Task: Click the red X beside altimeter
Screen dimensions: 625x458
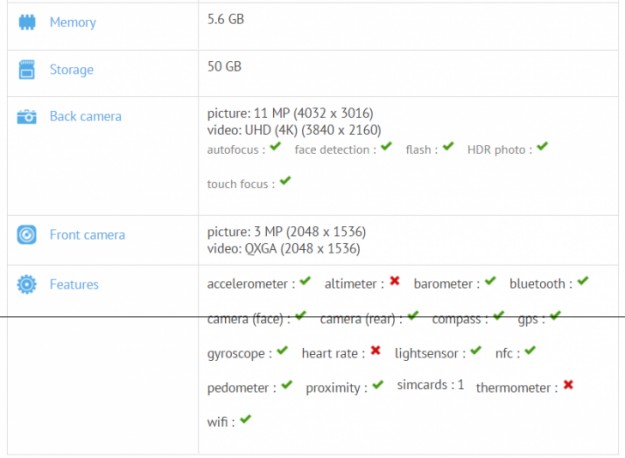Action: (395, 283)
